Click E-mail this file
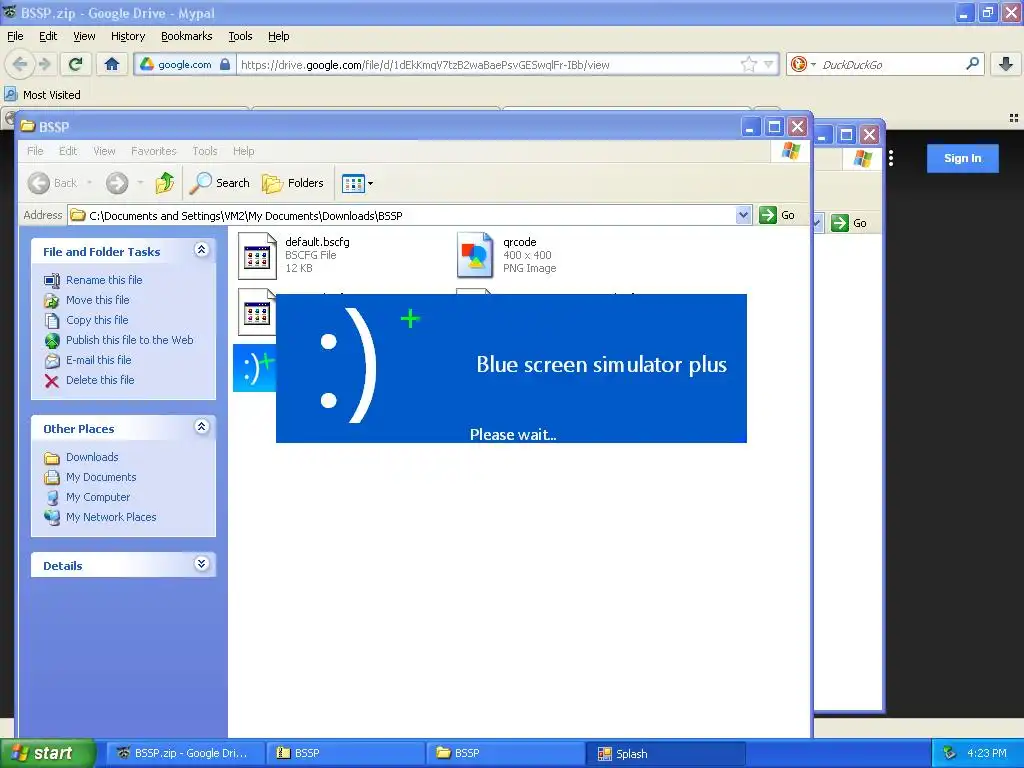 (98, 360)
